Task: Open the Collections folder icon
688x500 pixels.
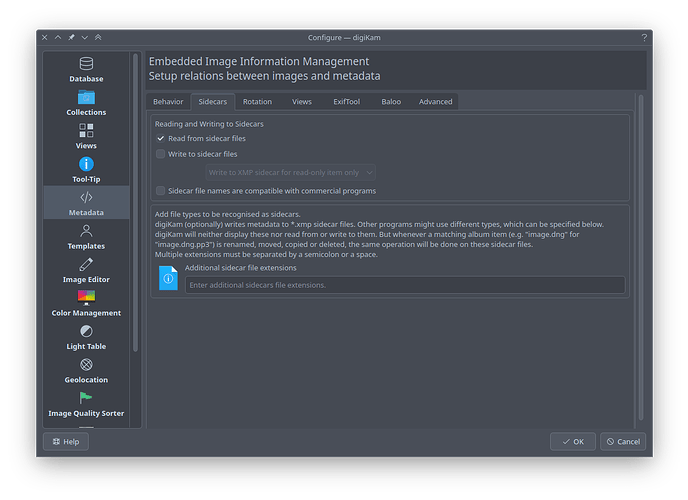Action: point(86,97)
